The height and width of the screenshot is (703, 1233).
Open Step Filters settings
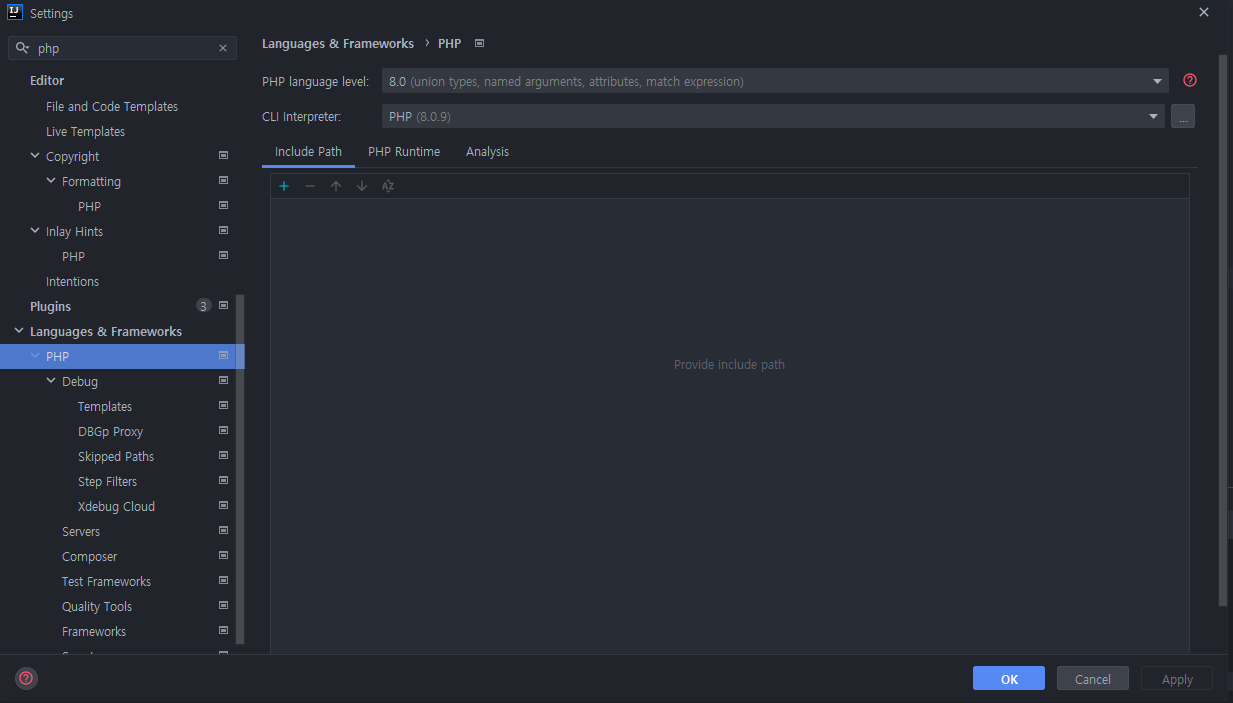pos(107,481)
